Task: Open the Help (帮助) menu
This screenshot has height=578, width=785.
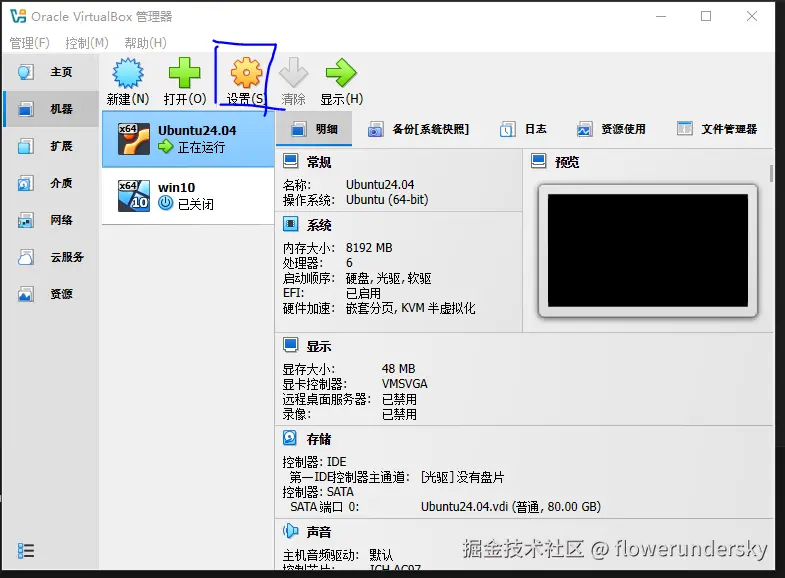Action: [x=145, y=43]
